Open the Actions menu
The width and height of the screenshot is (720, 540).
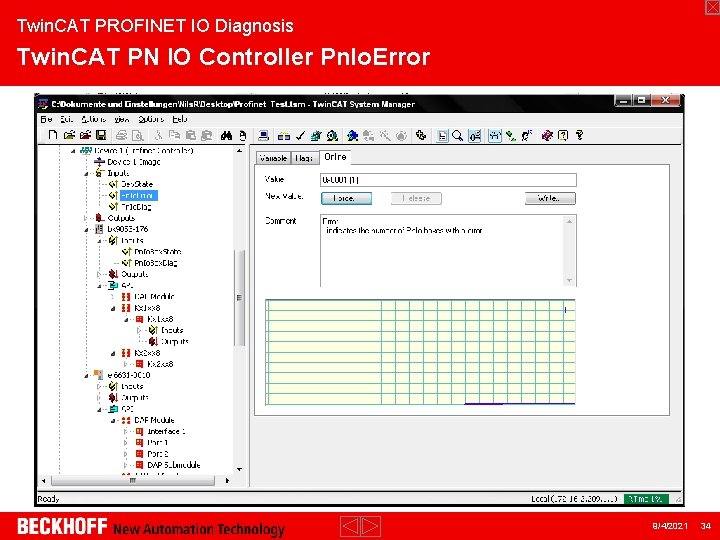tap(94, 119)
